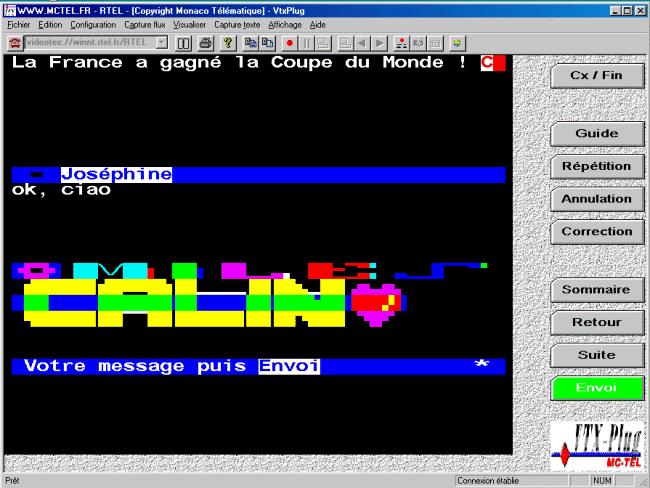The image size is (650, 488).
Task: Open the Aide menu
Action: (318, 25)
